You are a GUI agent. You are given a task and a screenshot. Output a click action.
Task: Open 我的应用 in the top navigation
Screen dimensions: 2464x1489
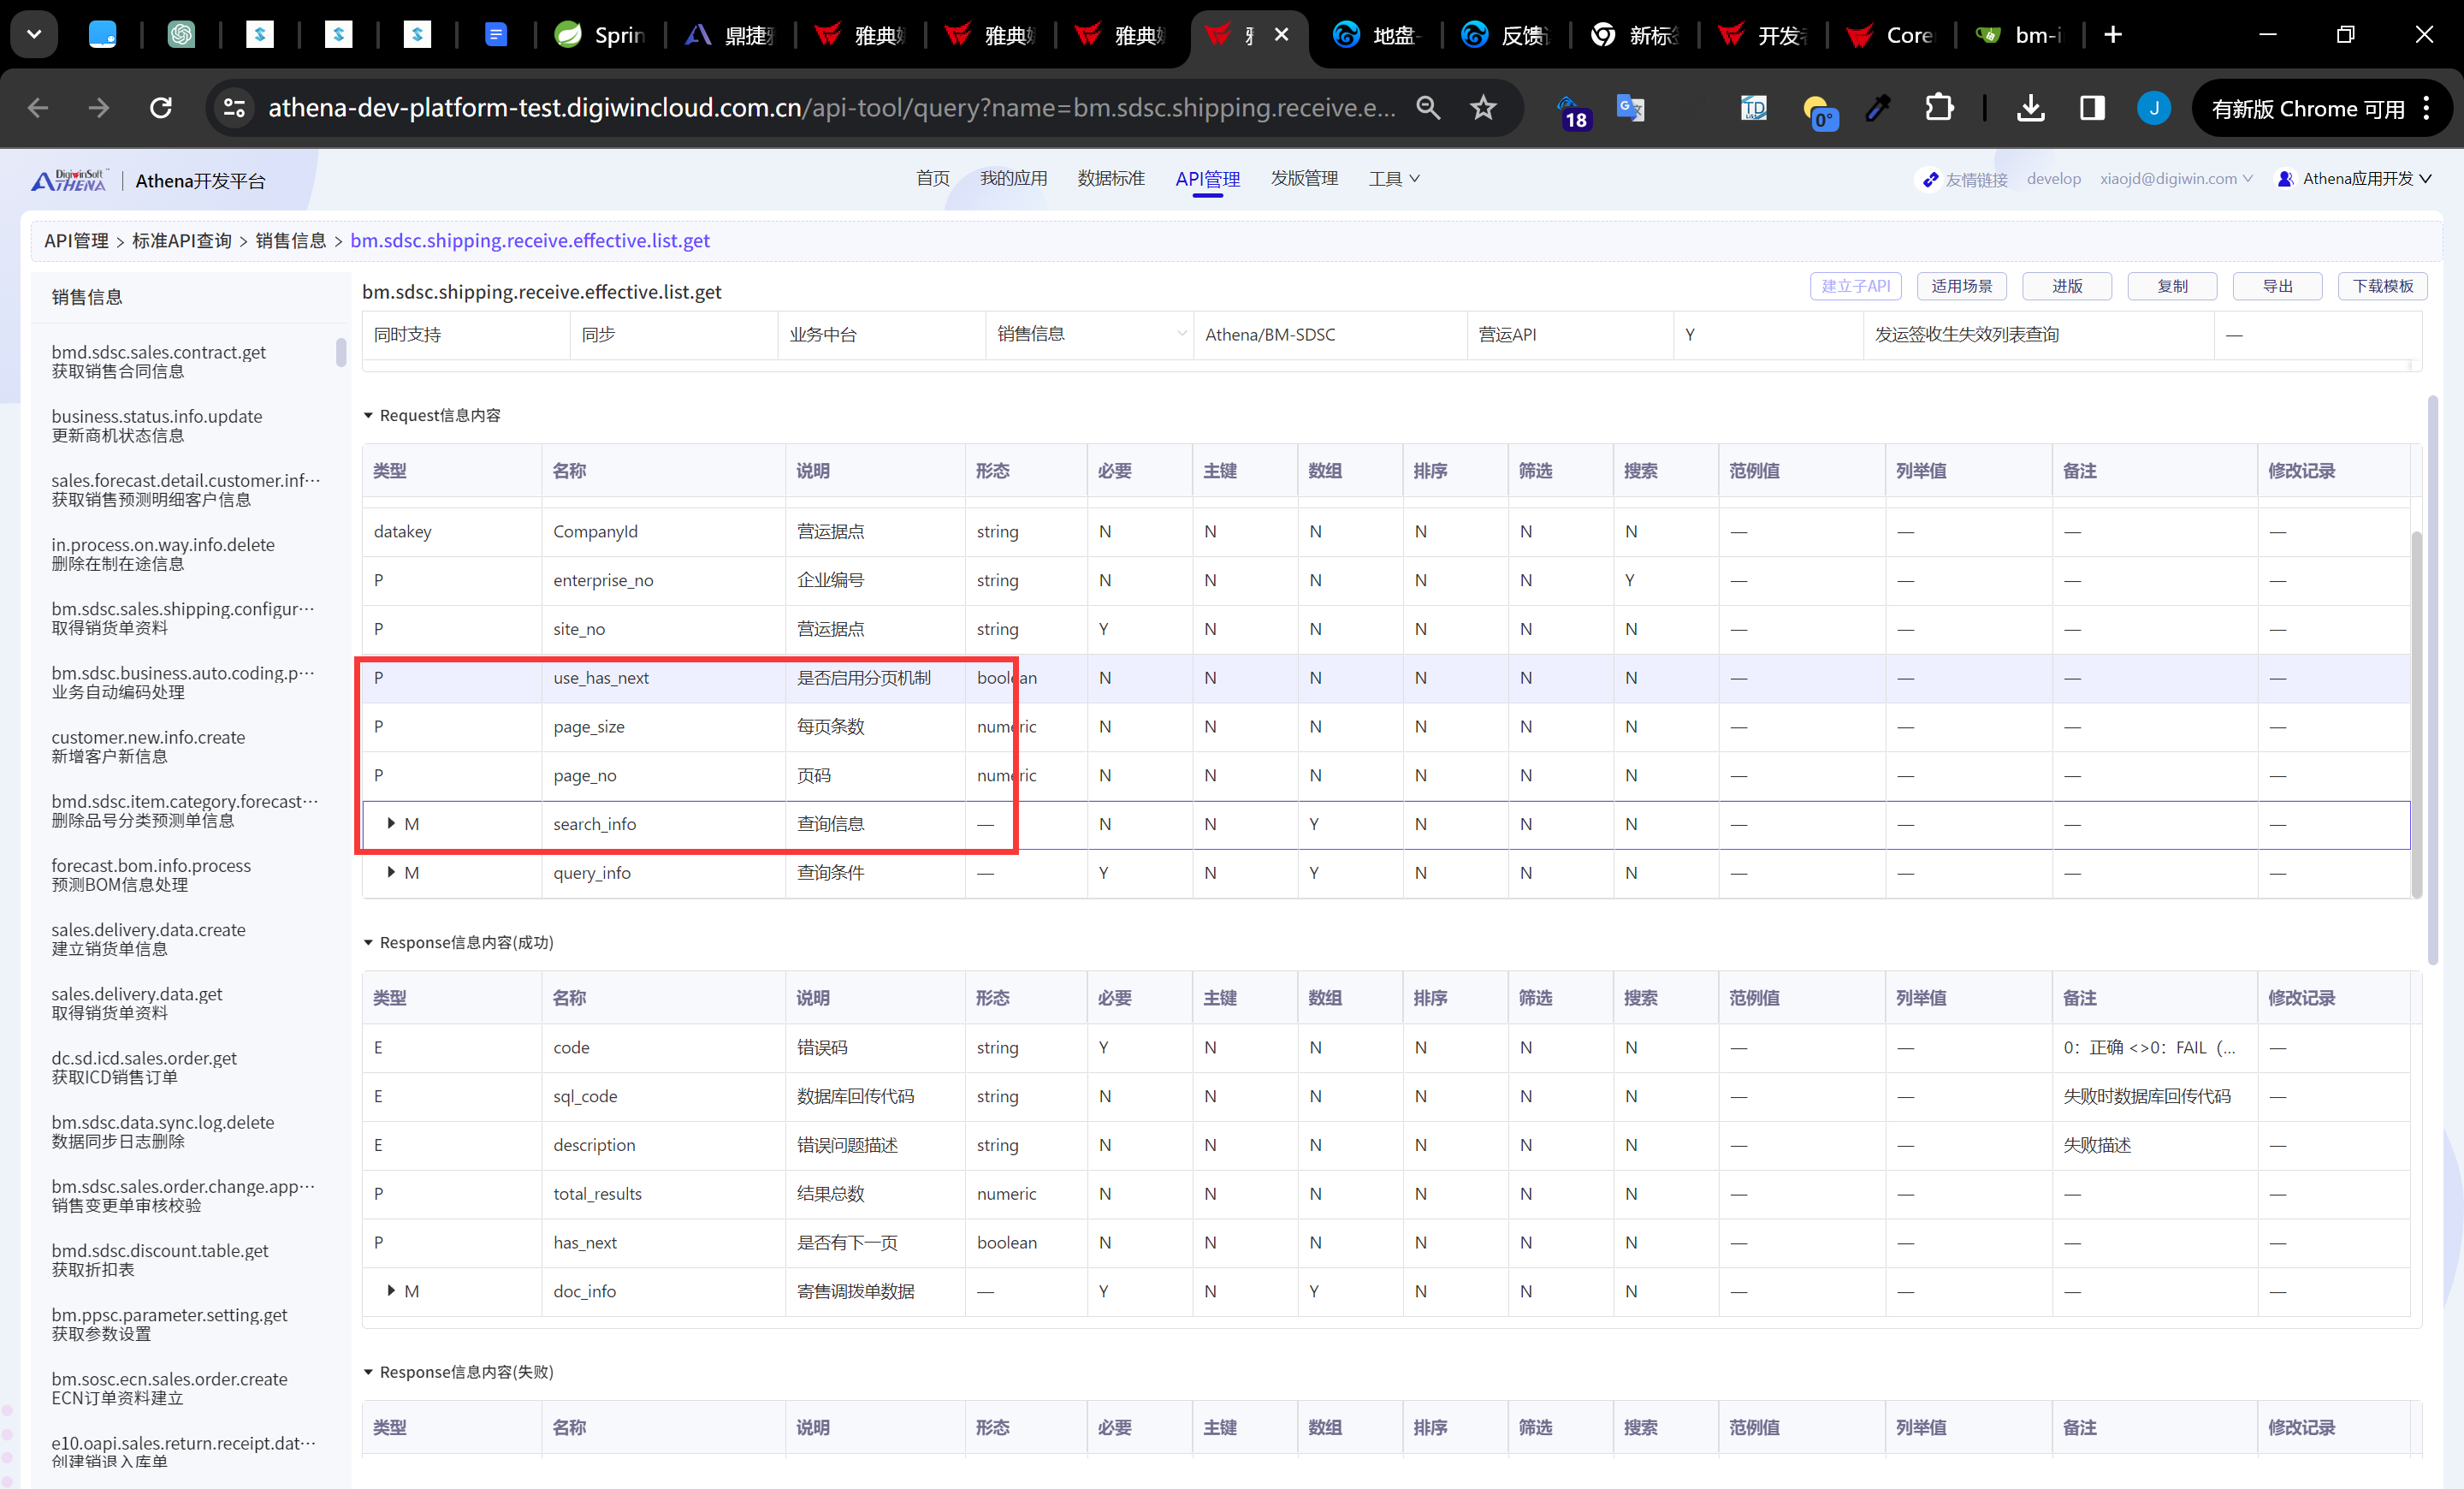pos(1013,178)
